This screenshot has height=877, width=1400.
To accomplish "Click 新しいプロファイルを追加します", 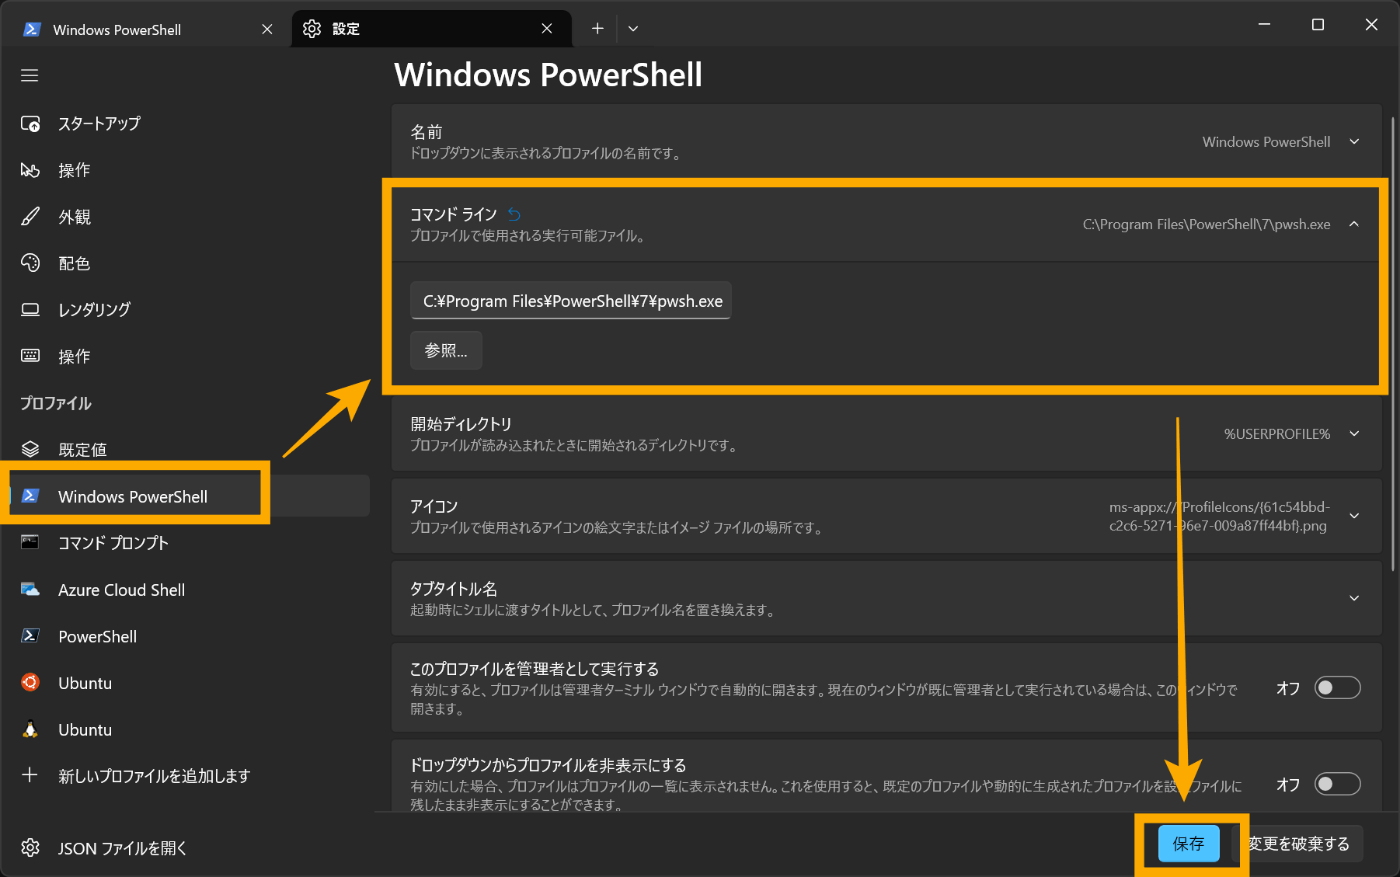I will click(x=154, y=776).
